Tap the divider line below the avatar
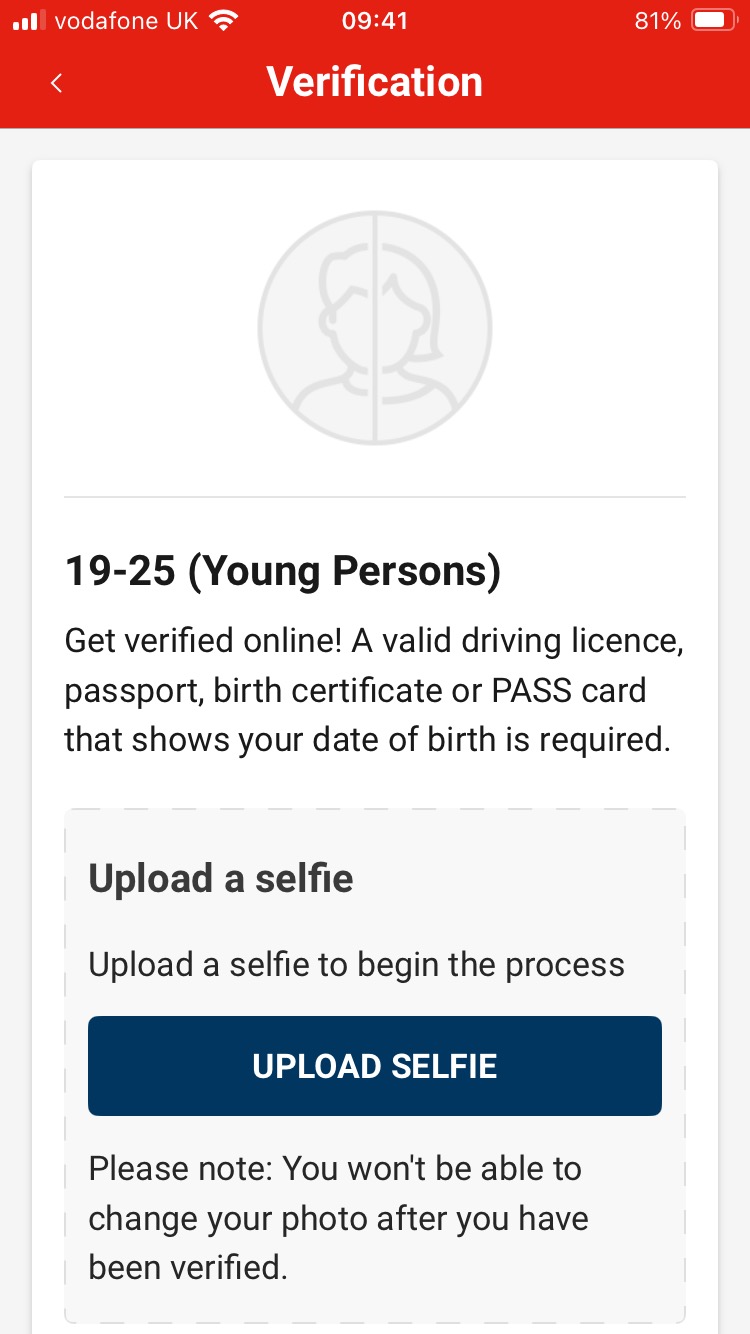This screenshot has width=750, height=1334. 375,496
